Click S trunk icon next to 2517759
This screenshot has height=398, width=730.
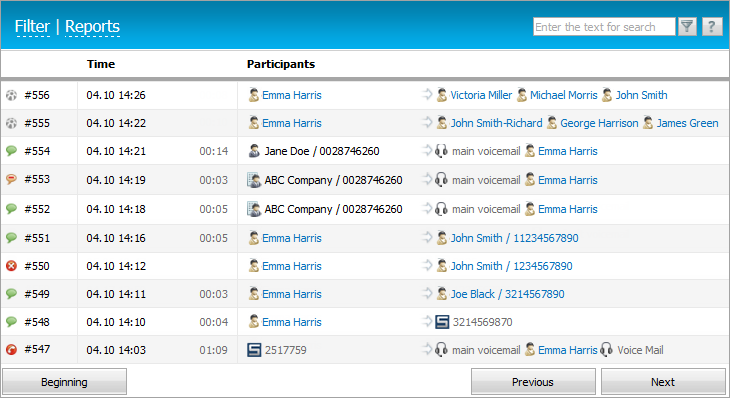click(254, 350)
